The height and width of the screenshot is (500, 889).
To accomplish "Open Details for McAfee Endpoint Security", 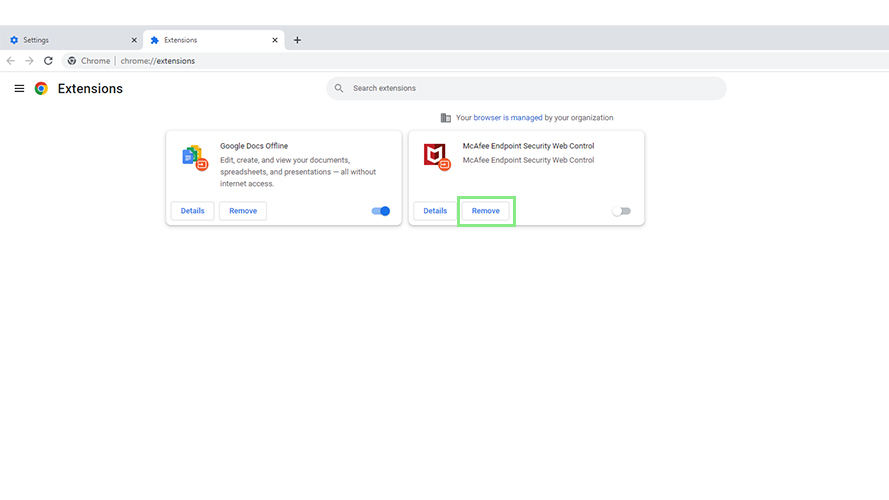I will pyautogui.click(x=435, y=211).
